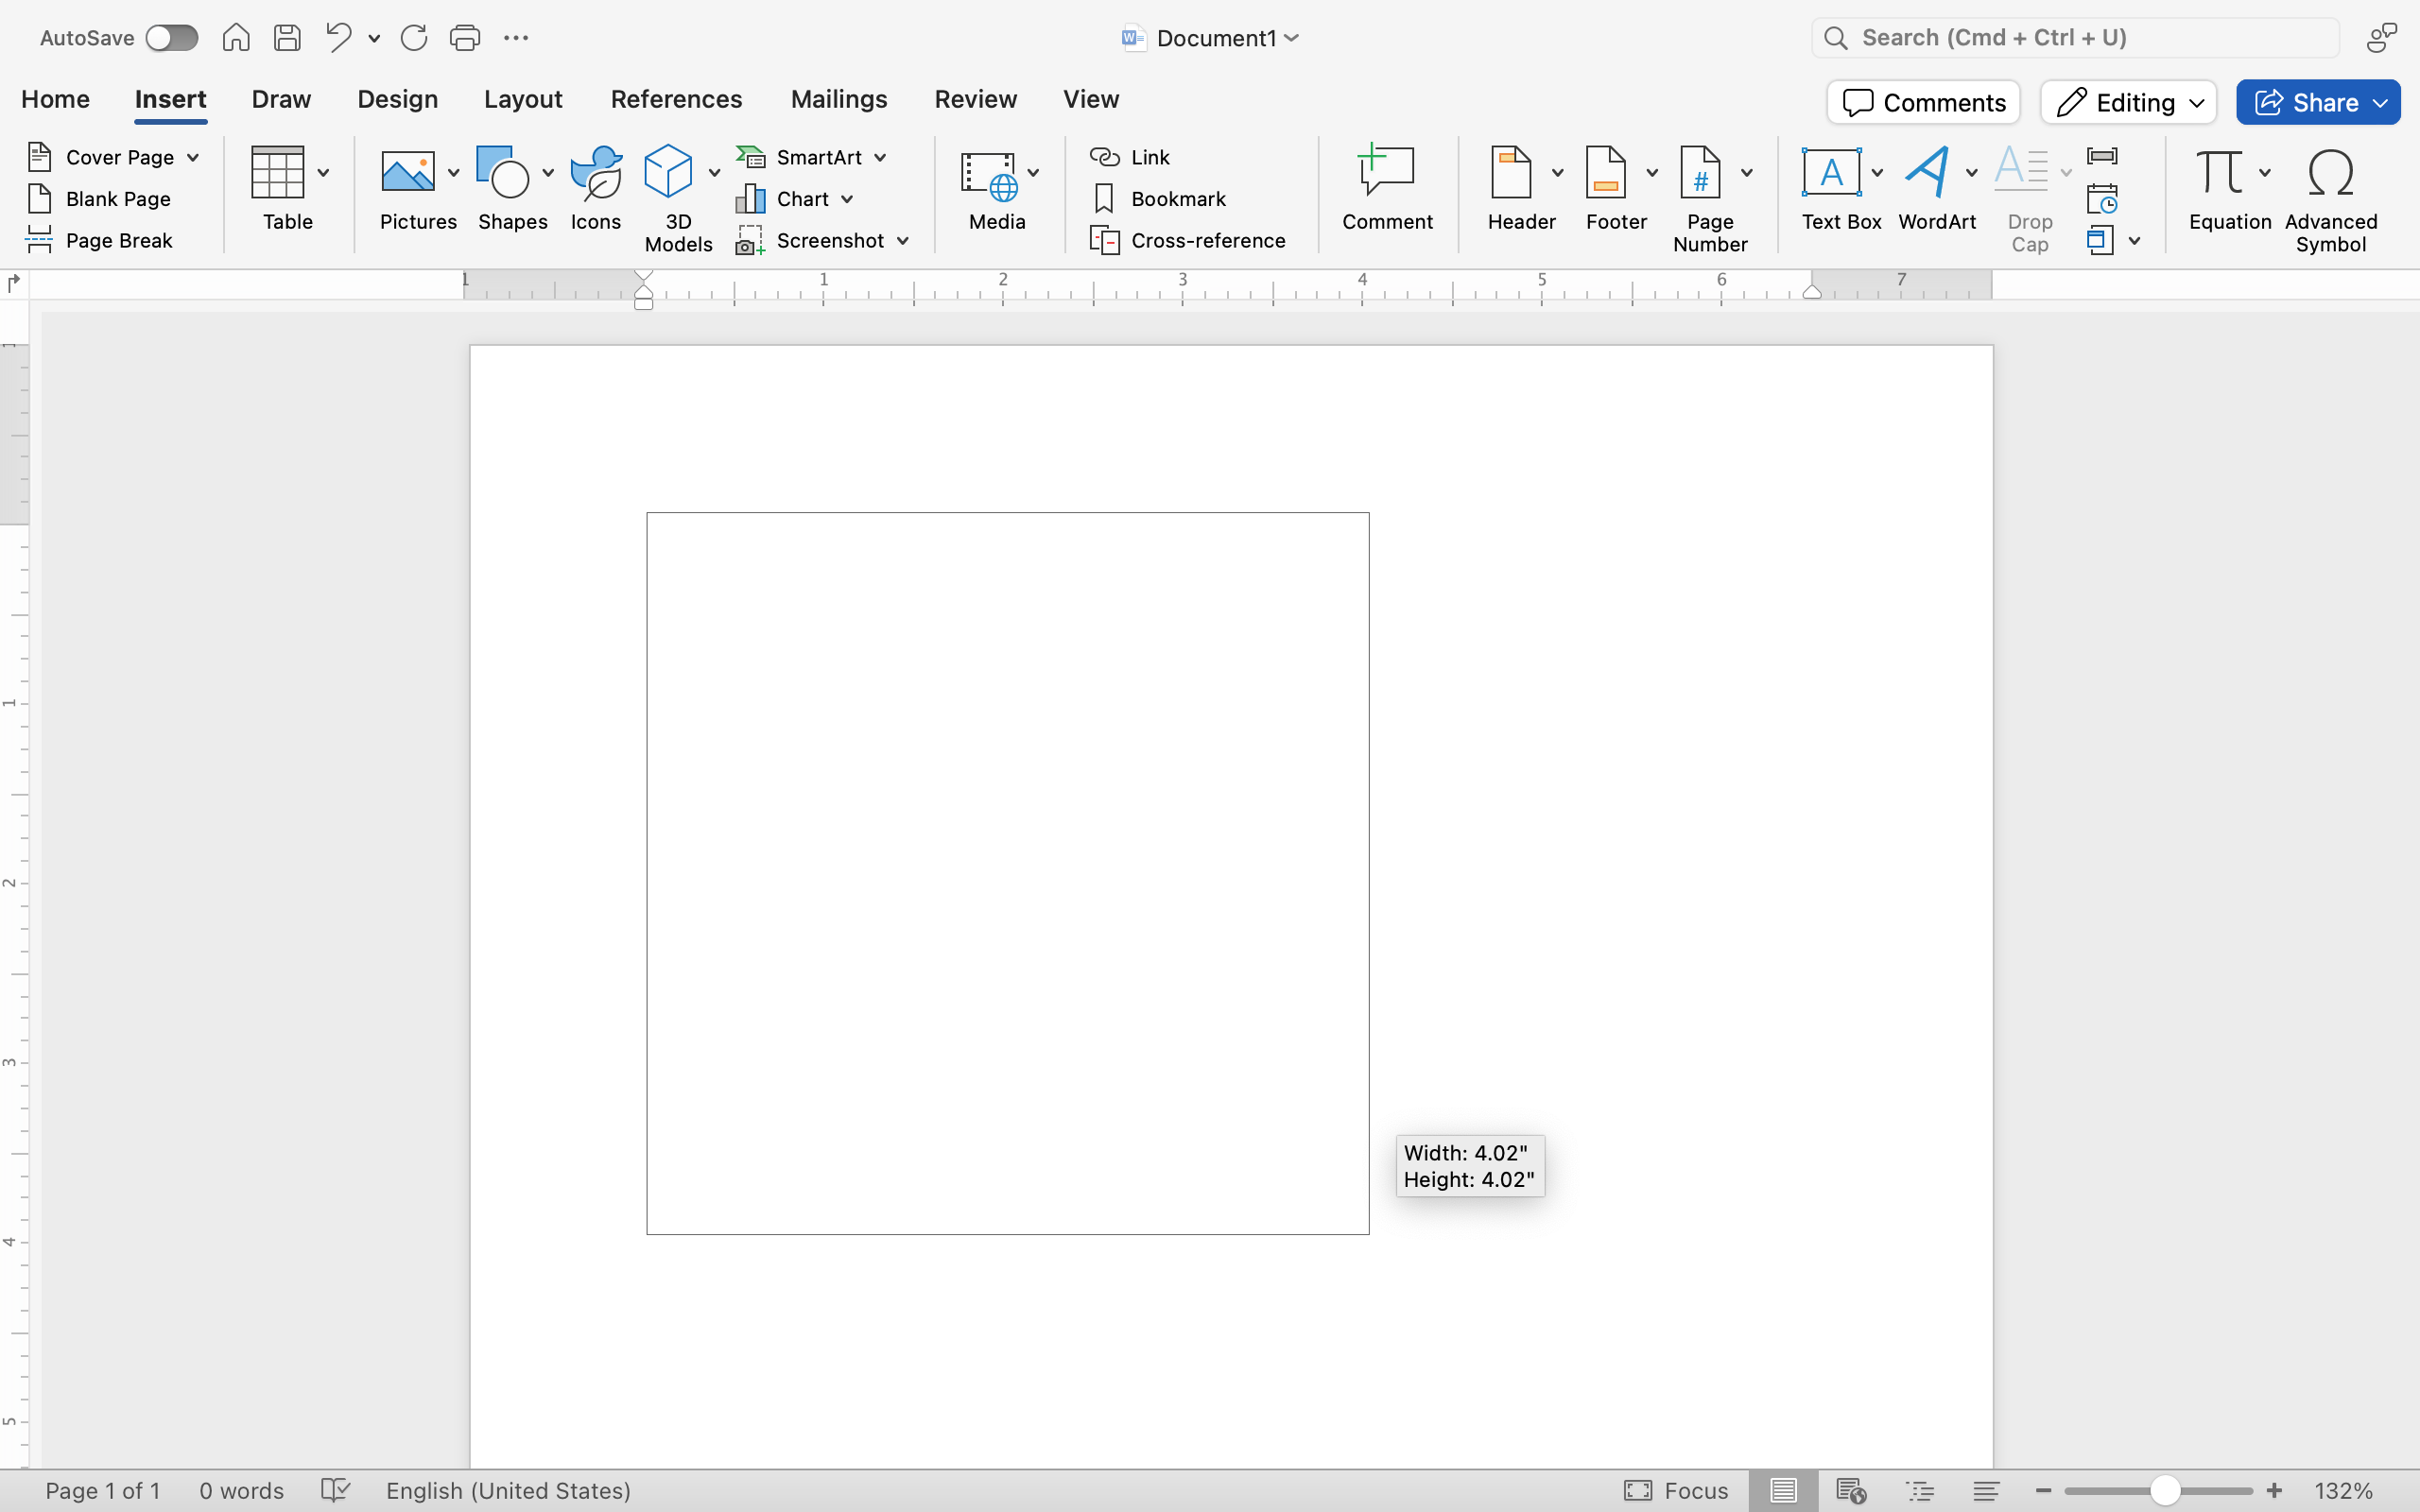Click the Print icon
This screenshot has width=2420, height=1512.
(465, 38)
